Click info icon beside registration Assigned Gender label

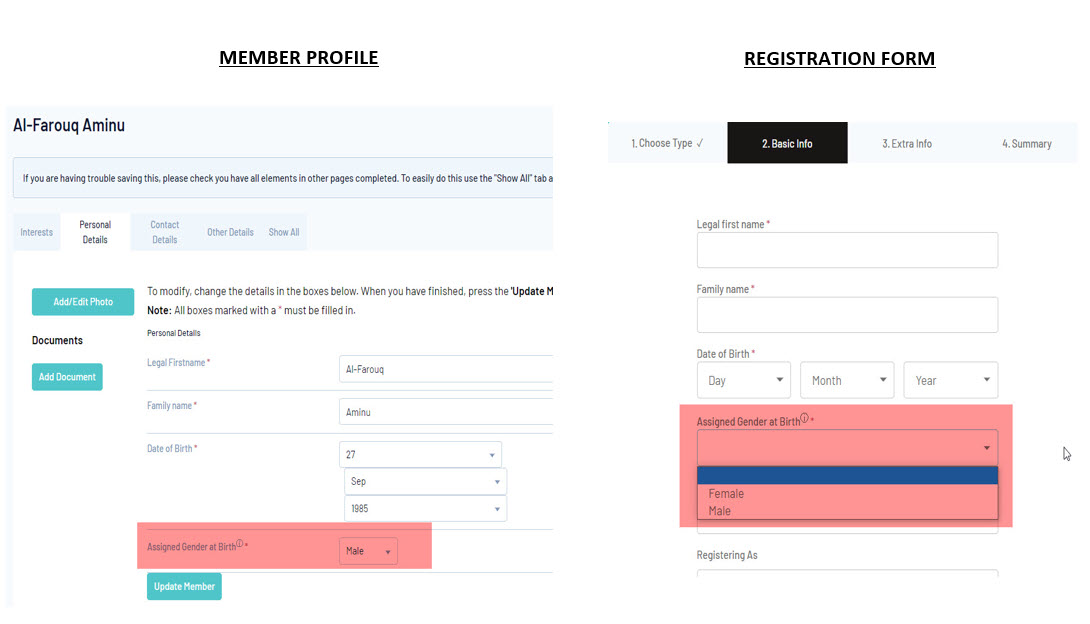click(804, 419)
